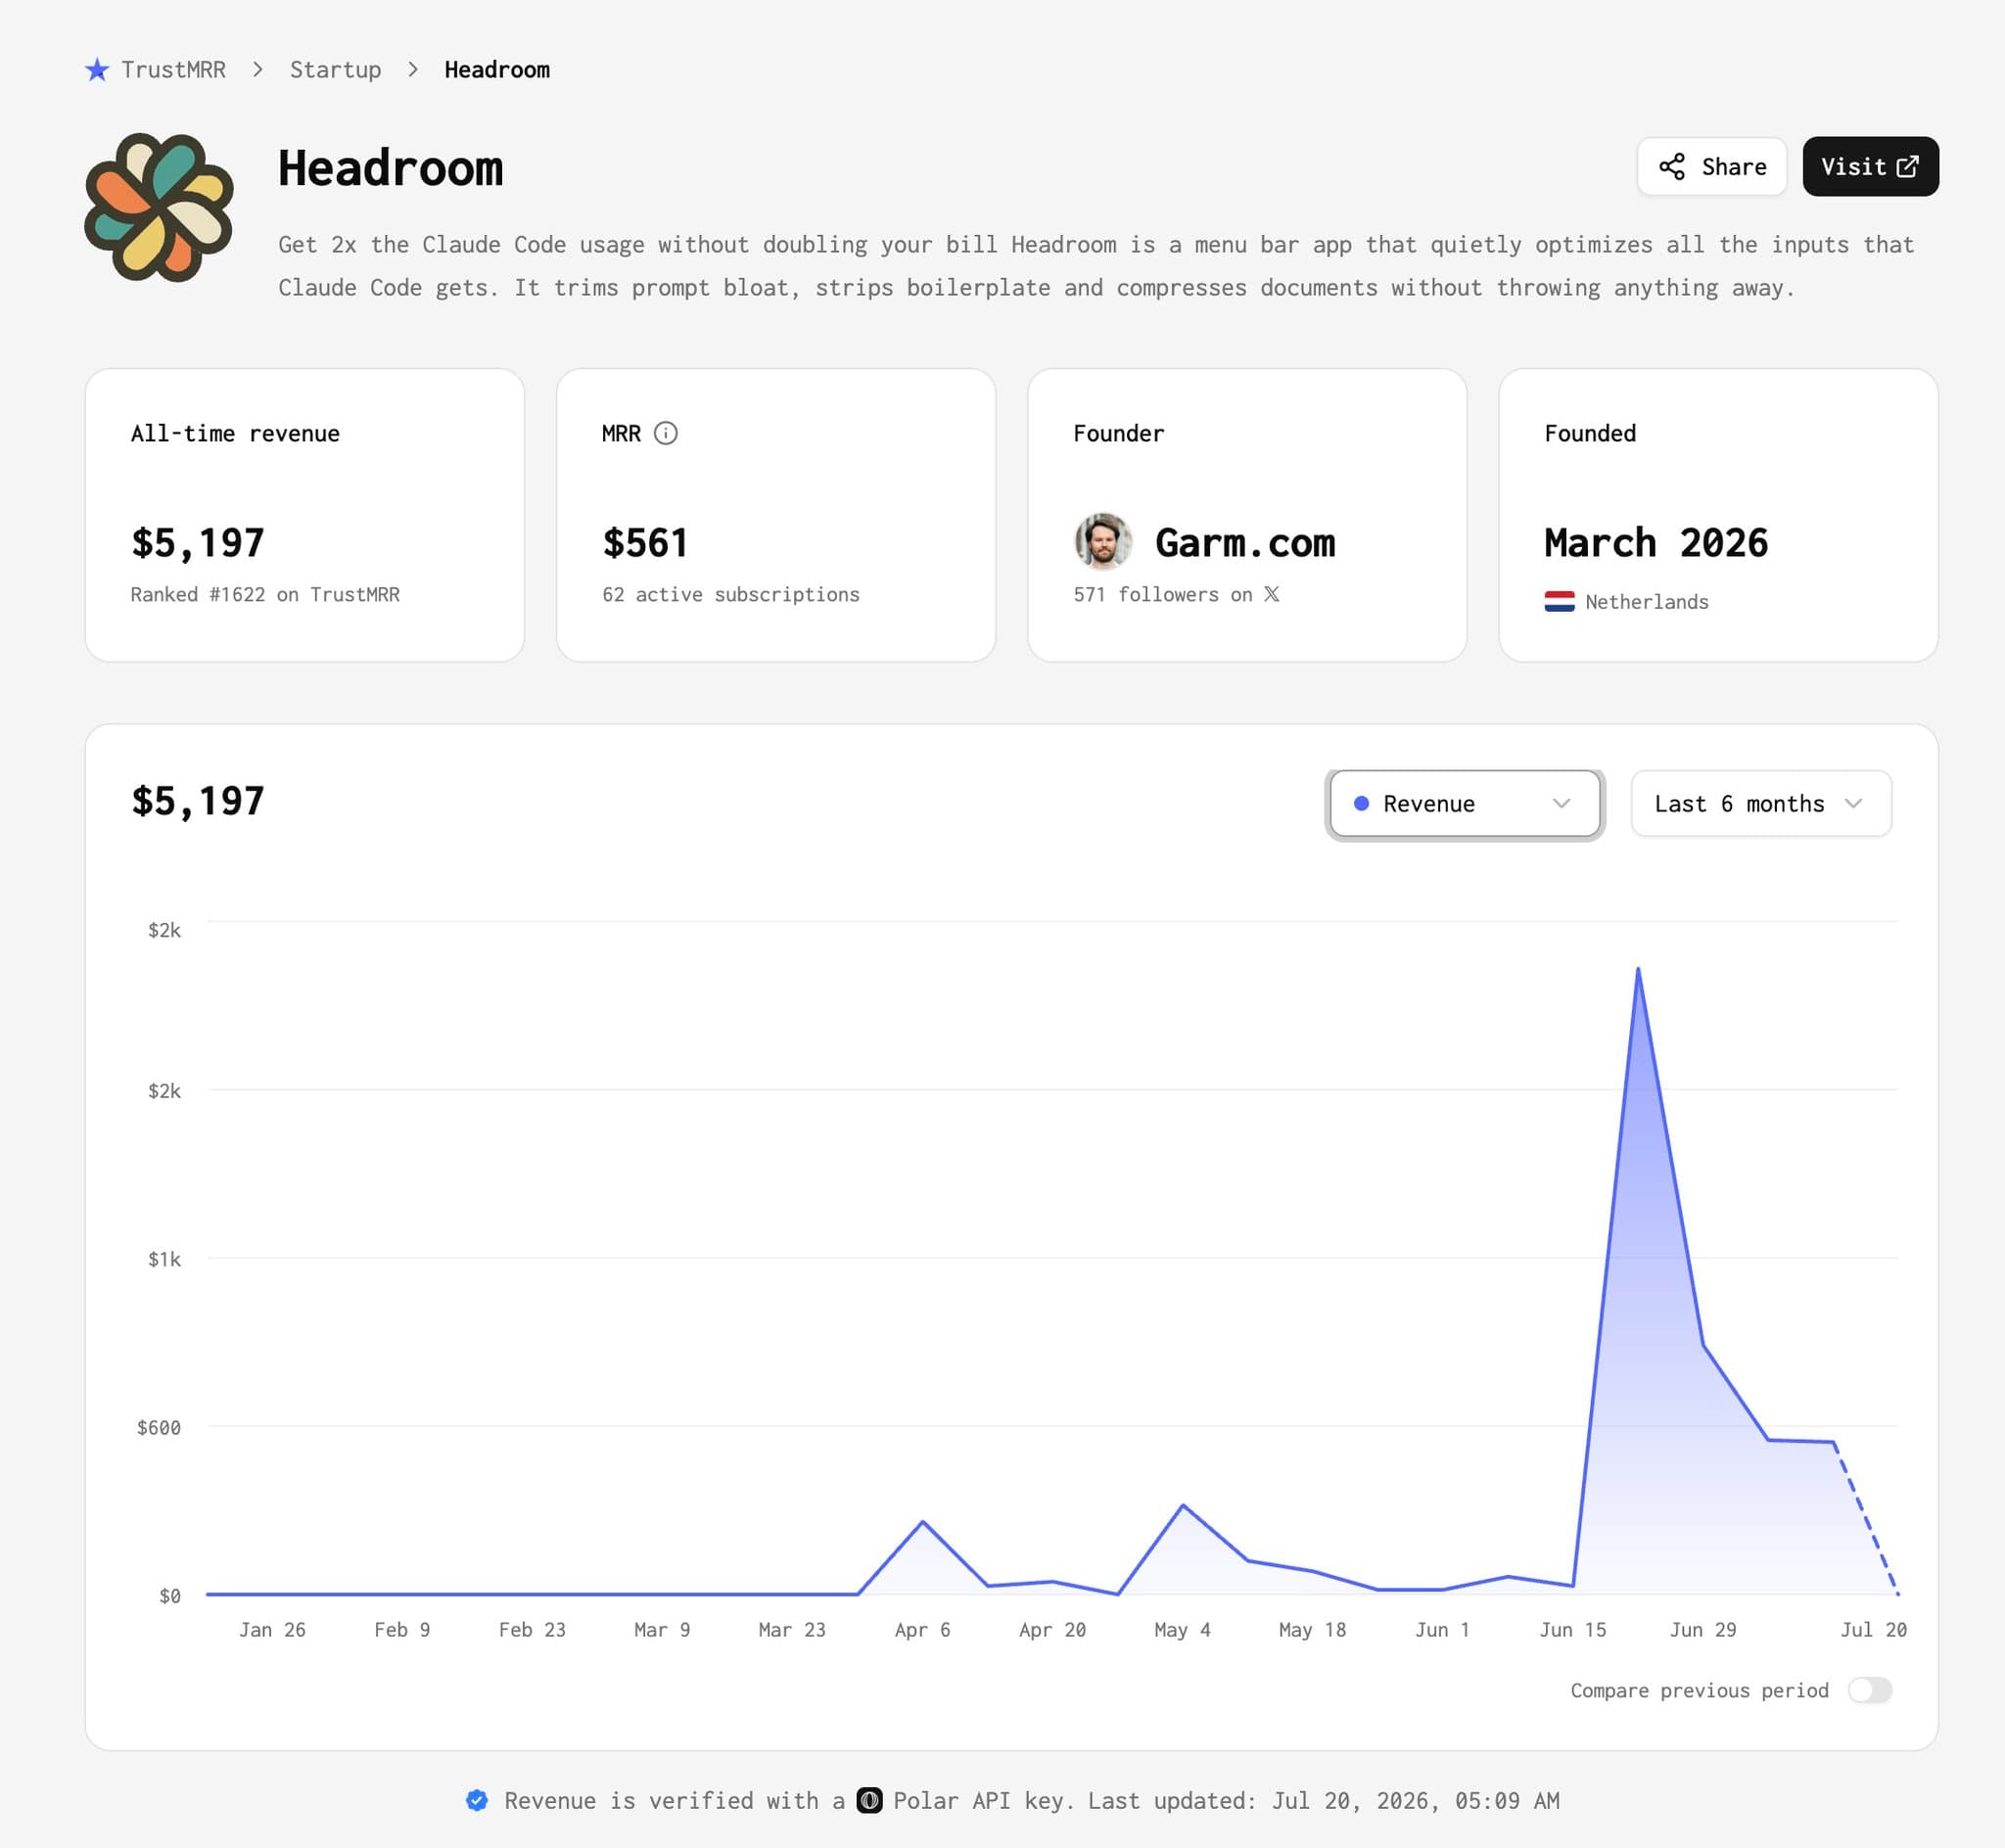2005x1848 pixels.
Task: Click the 'Netherlands' country label
Action: click(x=1646, y=602)
